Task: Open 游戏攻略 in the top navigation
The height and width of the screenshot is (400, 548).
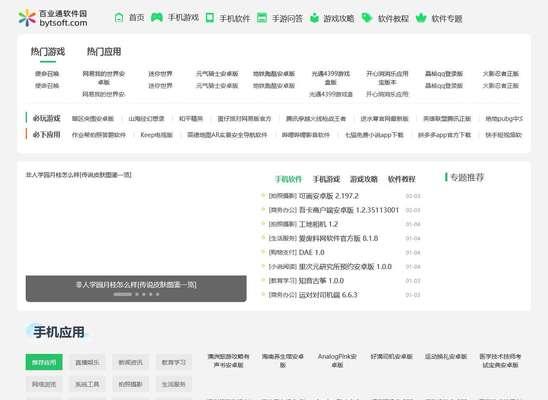Action: [339, 18]
